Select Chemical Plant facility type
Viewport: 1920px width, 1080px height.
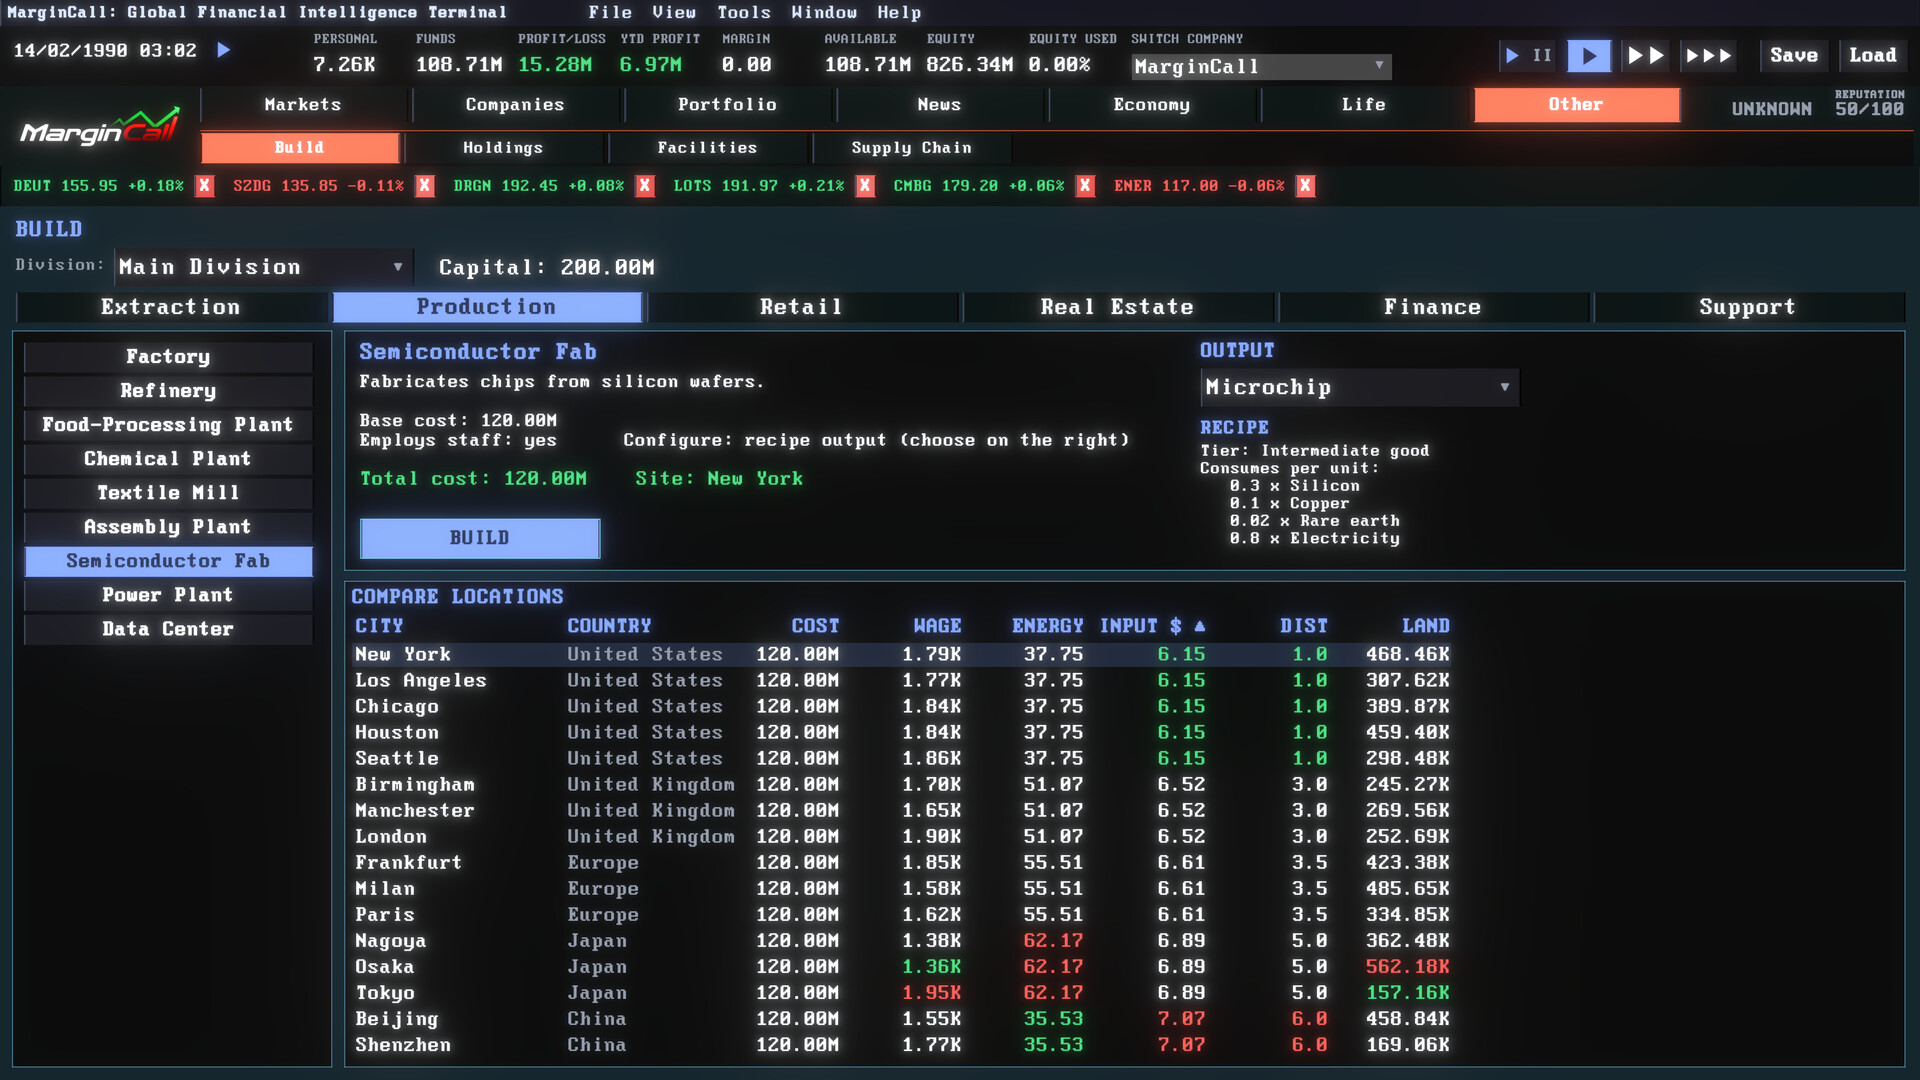[168, 459]
